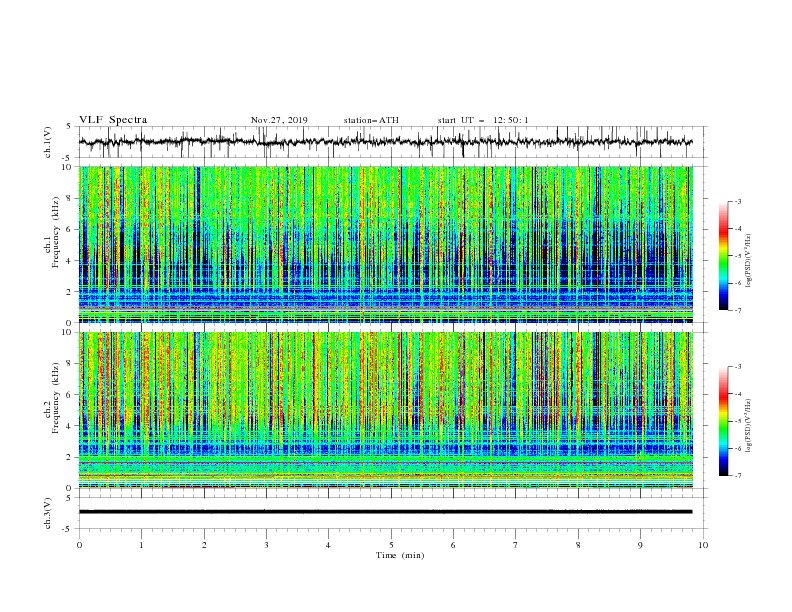Click the ch.2 spectrogram color bar
792x612 pixels.
[x=723, y=421]
